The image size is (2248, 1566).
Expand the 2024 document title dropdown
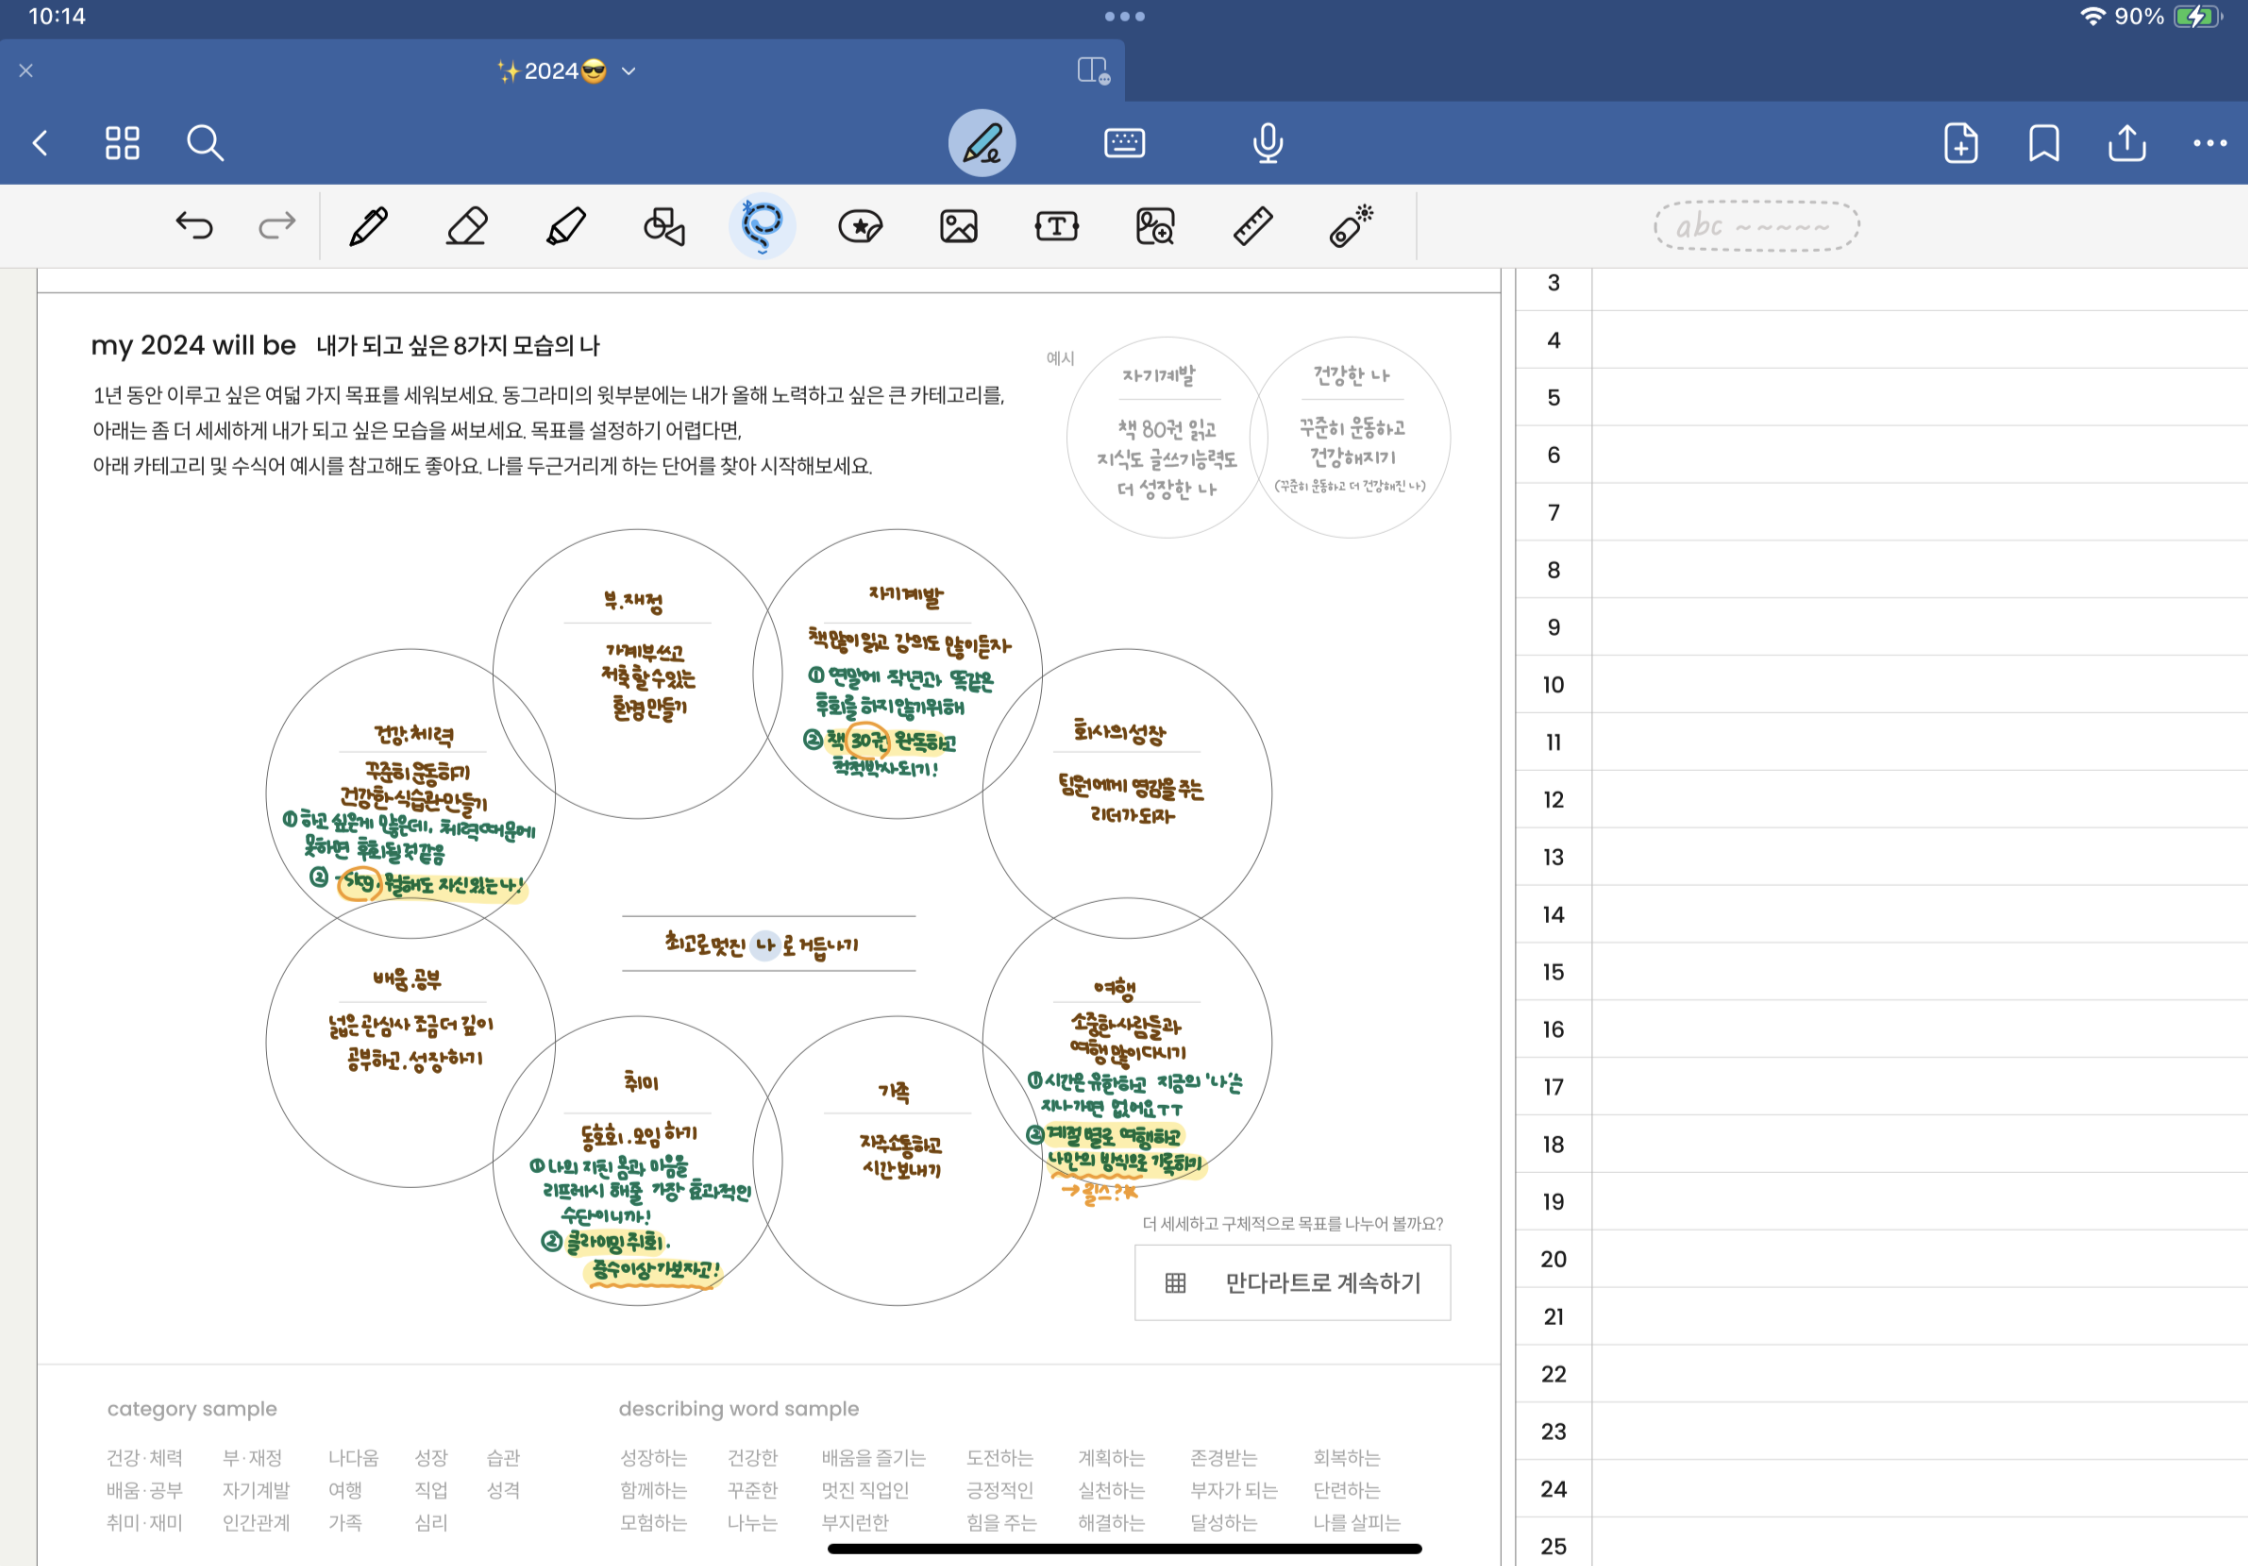pyautogui.click(x=629, y=71)
